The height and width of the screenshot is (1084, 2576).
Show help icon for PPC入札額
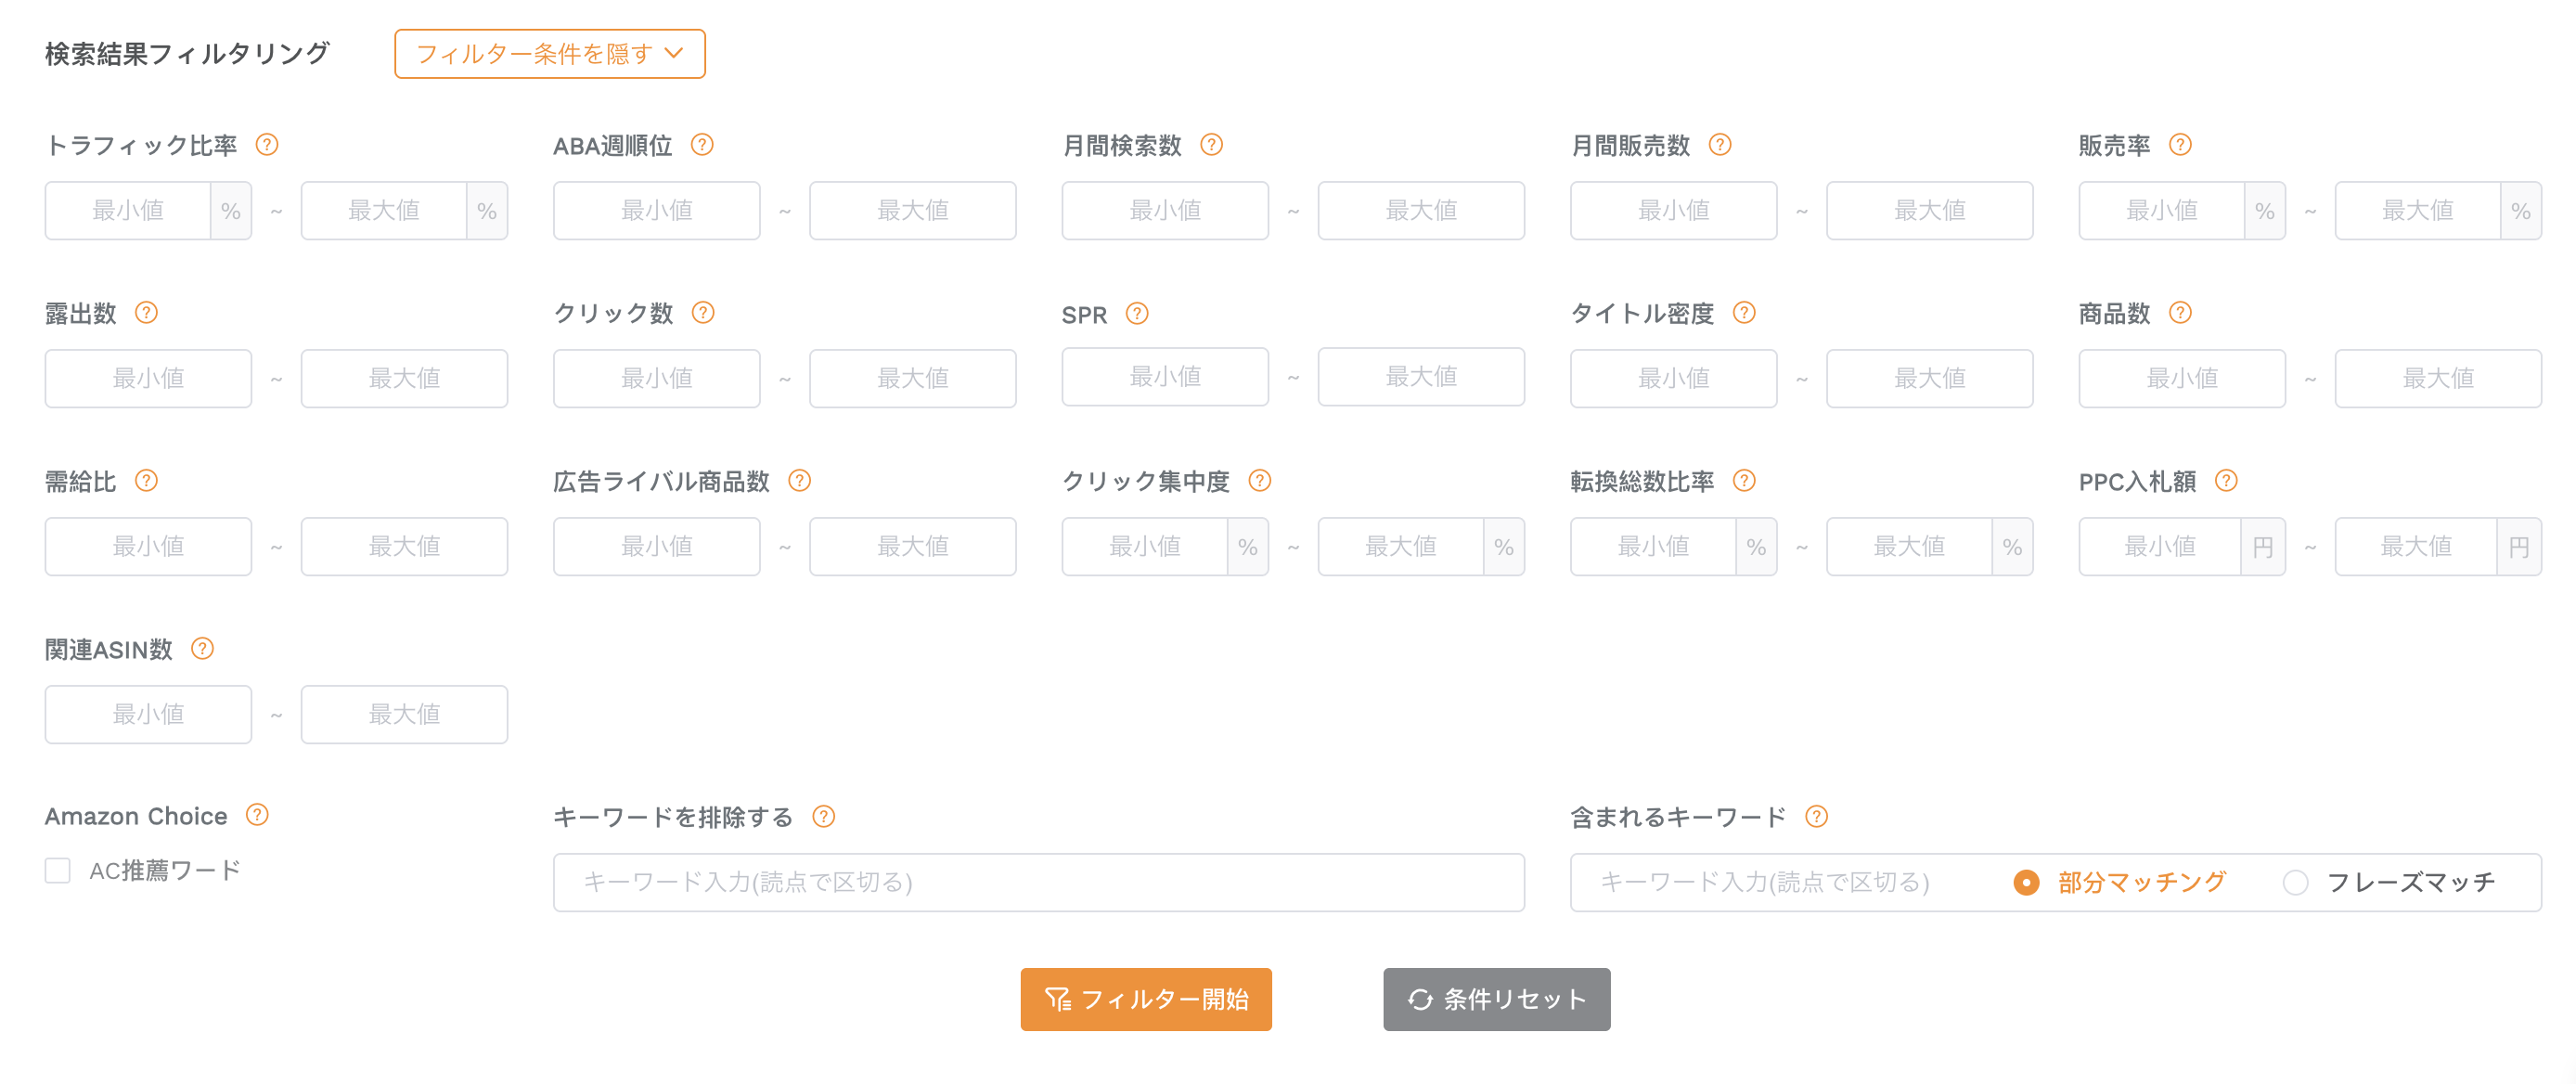[2227, 481]
